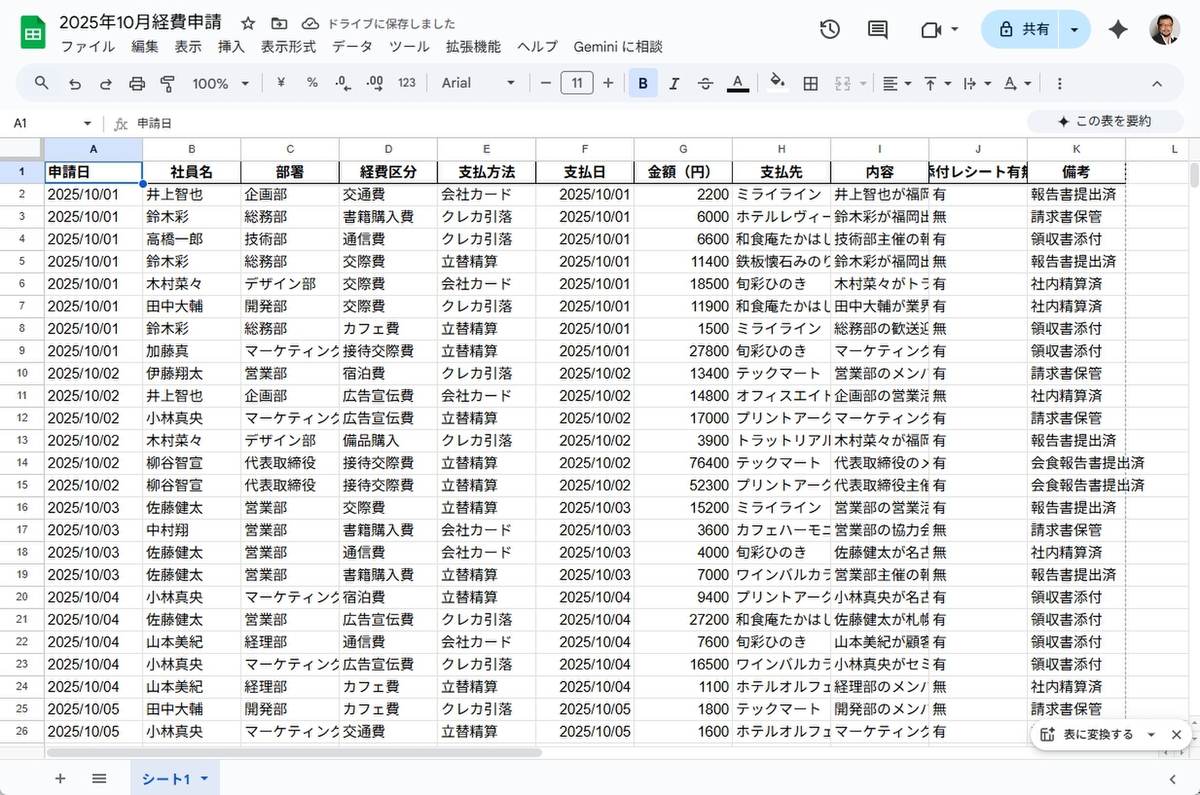Click the search magnifier in toolbar

pos(41,83)
